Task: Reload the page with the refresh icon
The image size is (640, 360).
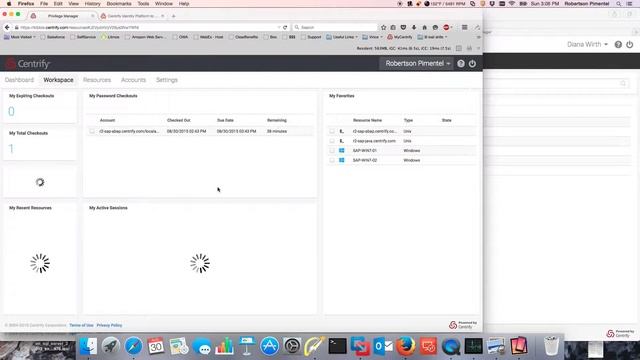Action: tap(285, 27)
